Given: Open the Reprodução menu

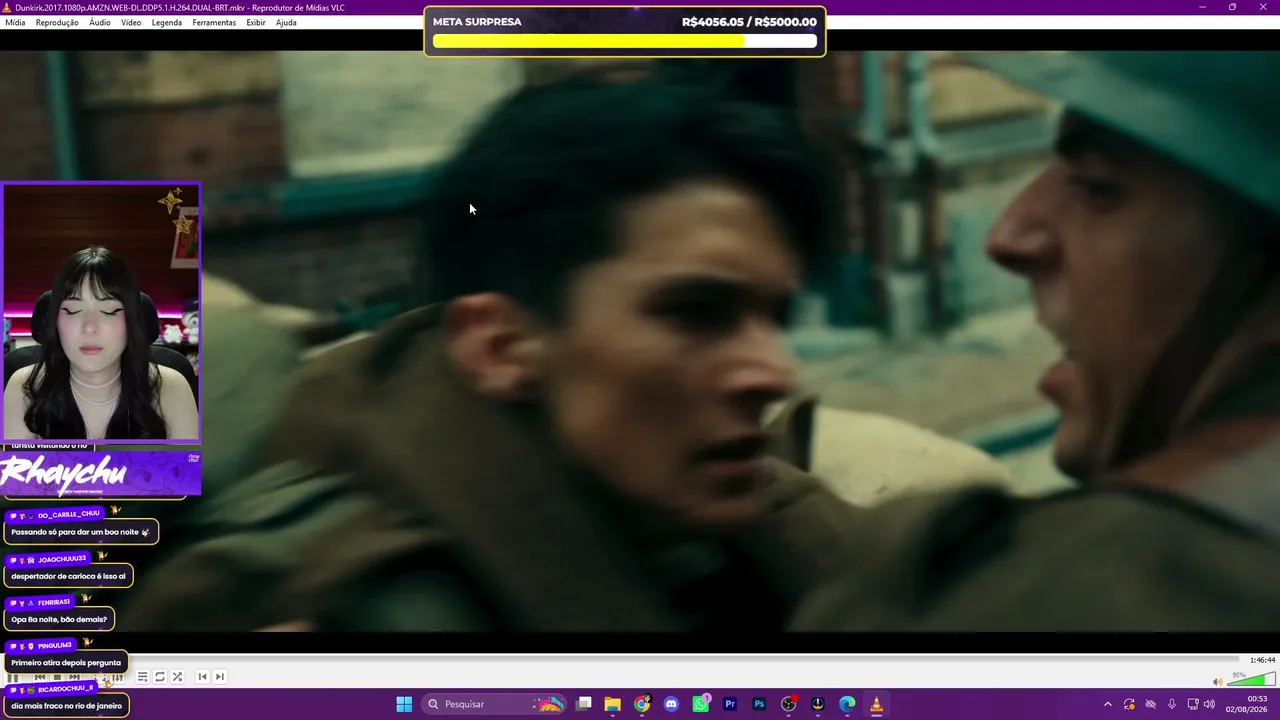Looking at the screenshot, I should [x=57, y=22].
